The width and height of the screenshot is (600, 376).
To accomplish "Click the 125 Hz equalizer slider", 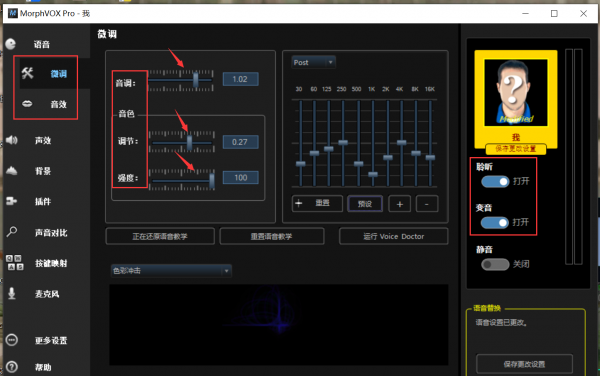I will (x=329, y=149).
